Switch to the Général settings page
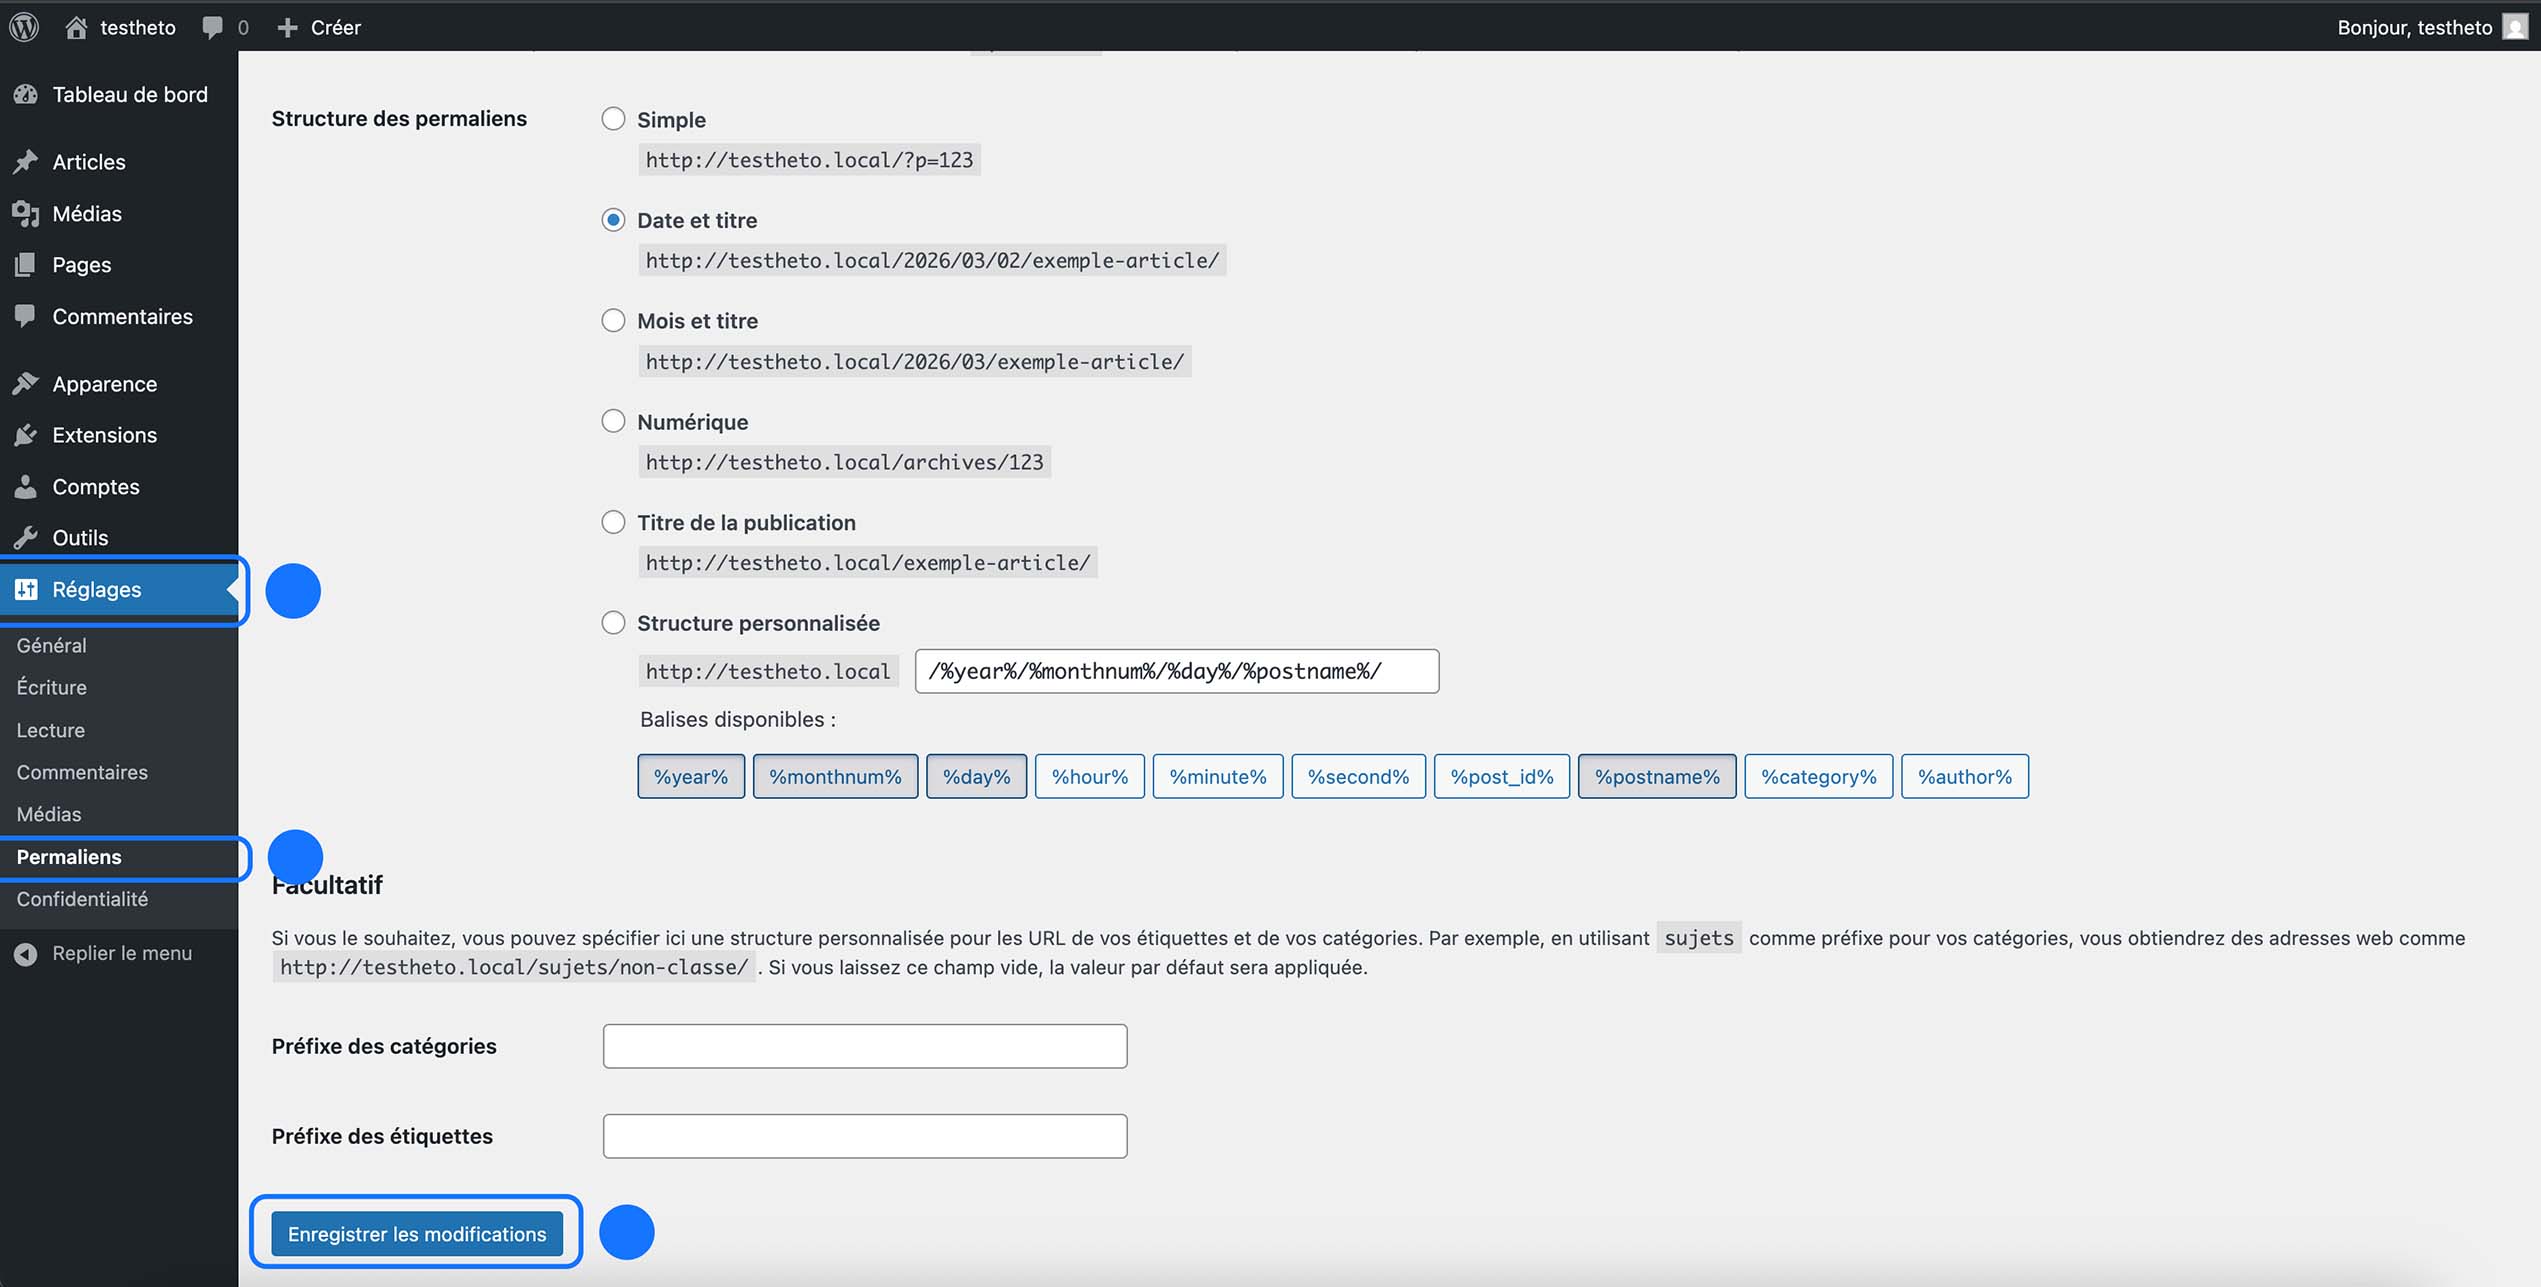This screenshot has height=1287, width=2541. [x=51, y=645]
